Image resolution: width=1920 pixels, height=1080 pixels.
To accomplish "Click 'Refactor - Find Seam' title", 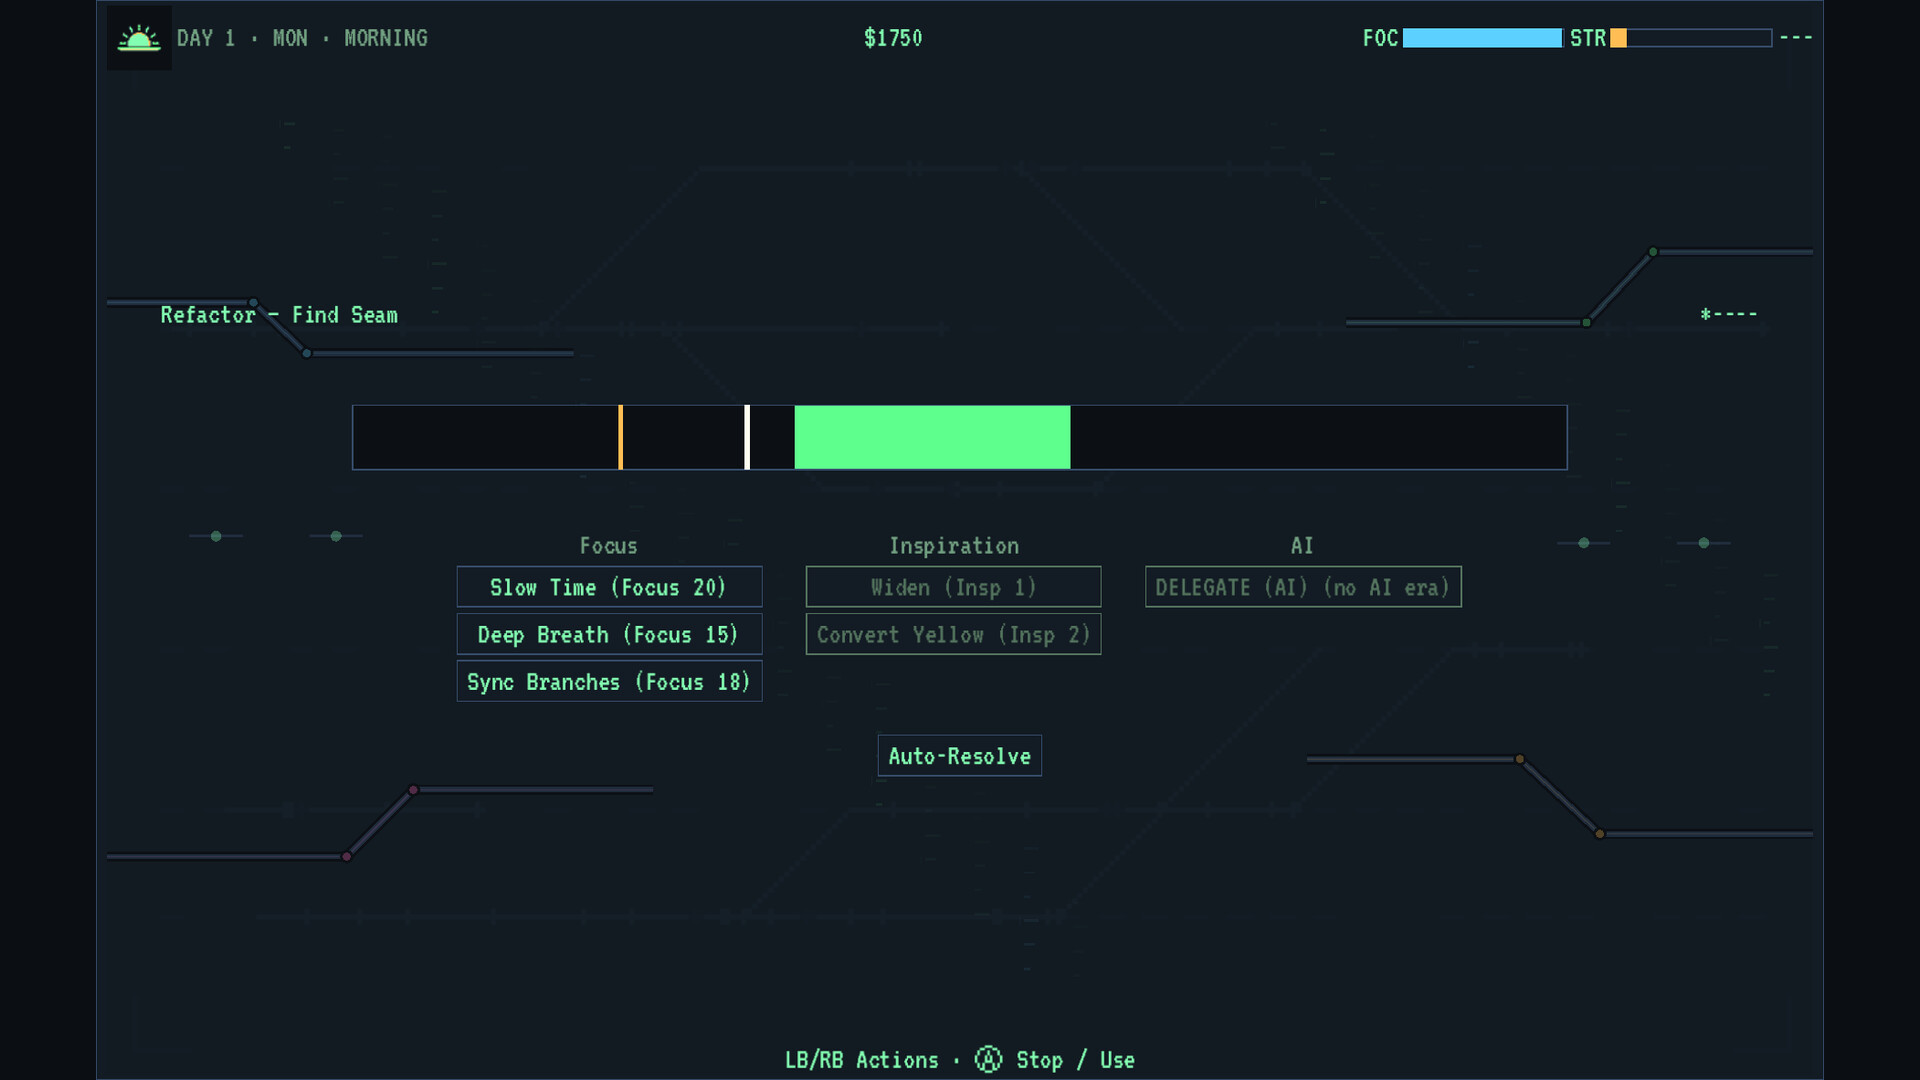I will [279, 315].
